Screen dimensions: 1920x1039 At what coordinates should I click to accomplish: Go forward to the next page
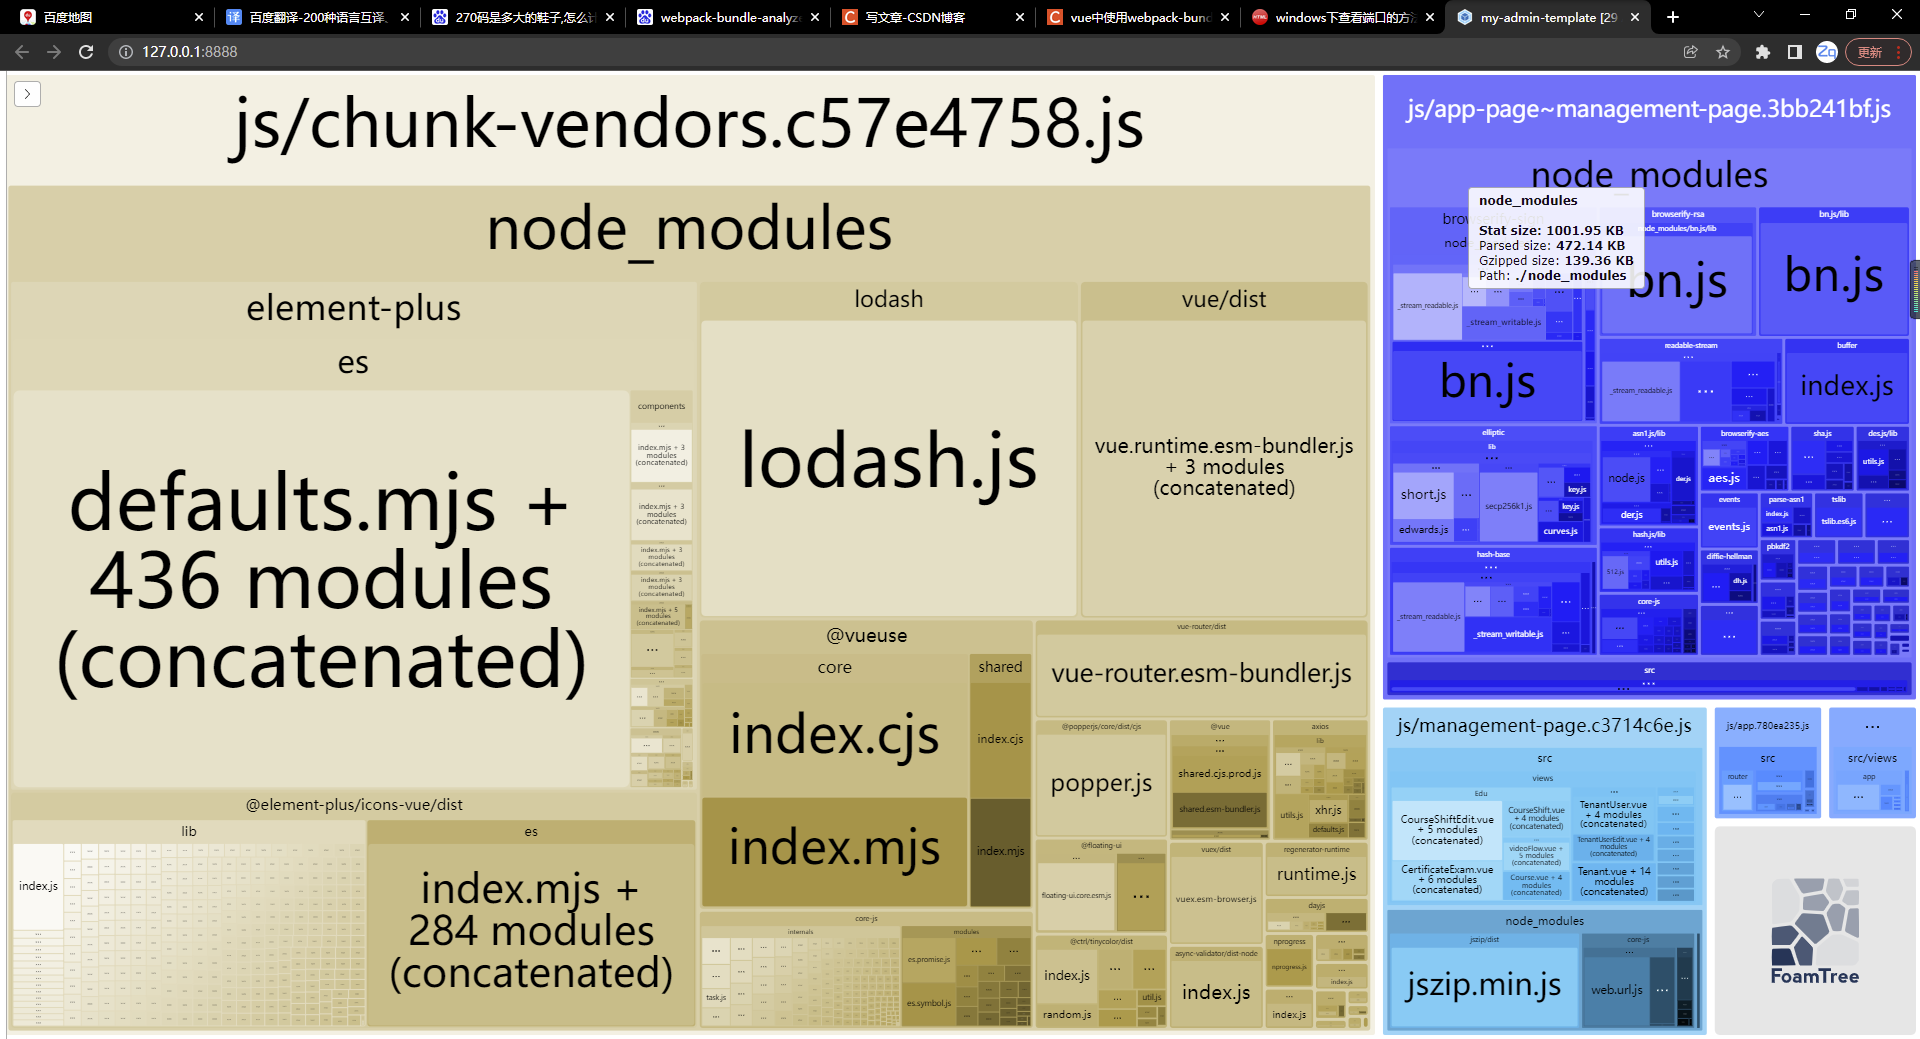[x=54, y=52]
